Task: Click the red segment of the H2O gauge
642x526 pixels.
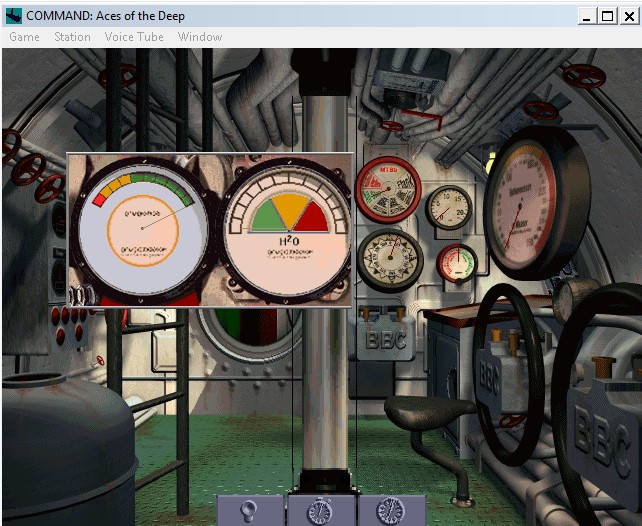Action: click(x=313, y=219)
